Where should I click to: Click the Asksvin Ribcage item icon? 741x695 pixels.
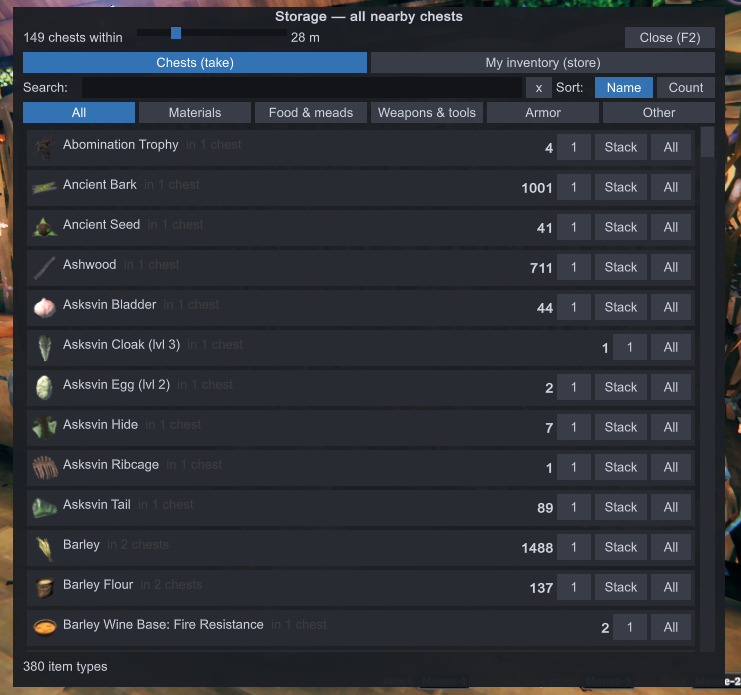tap(45, 467)
